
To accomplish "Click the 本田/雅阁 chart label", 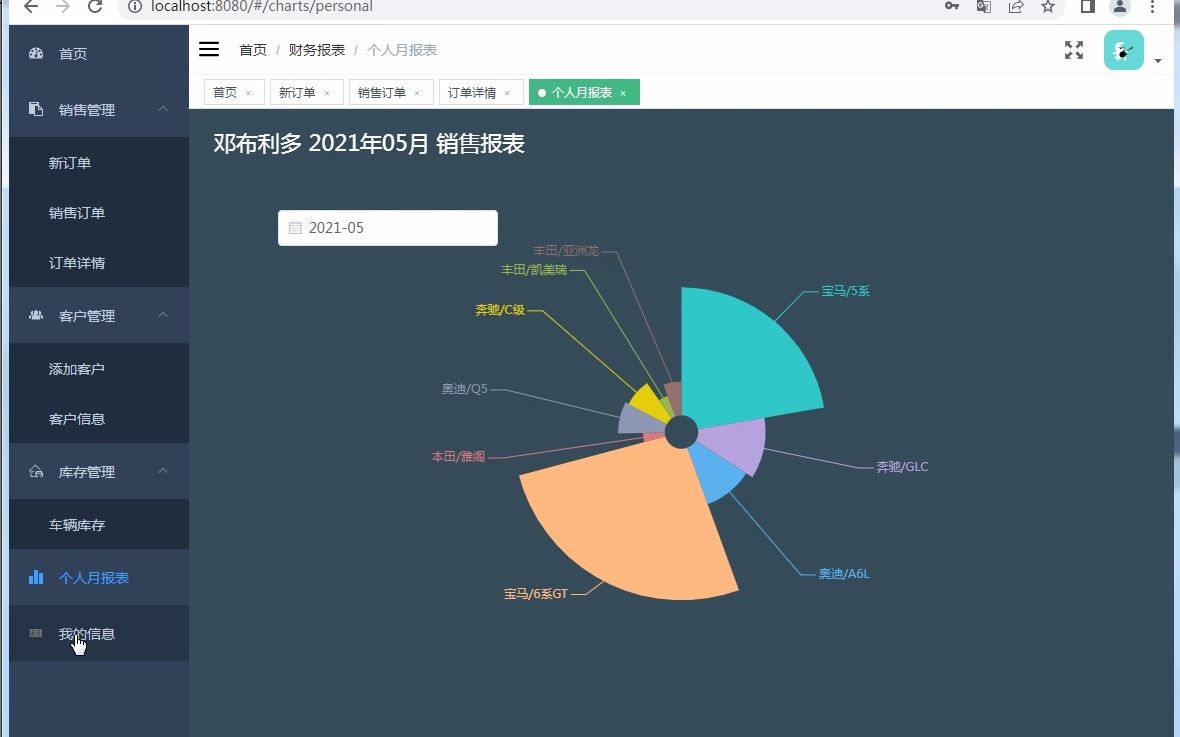I will click(458, 457).
